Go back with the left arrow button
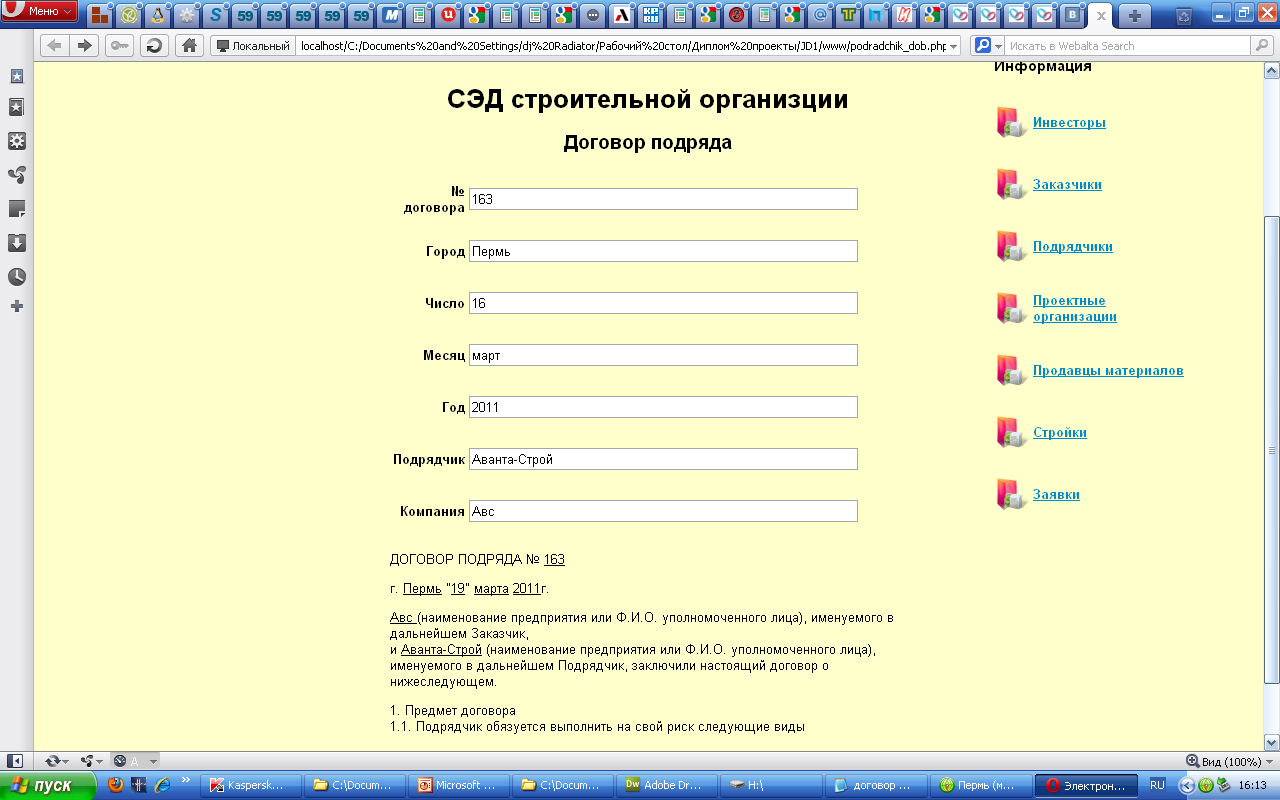The width and height of the screenshot is (1280, 800). (54, 46)
